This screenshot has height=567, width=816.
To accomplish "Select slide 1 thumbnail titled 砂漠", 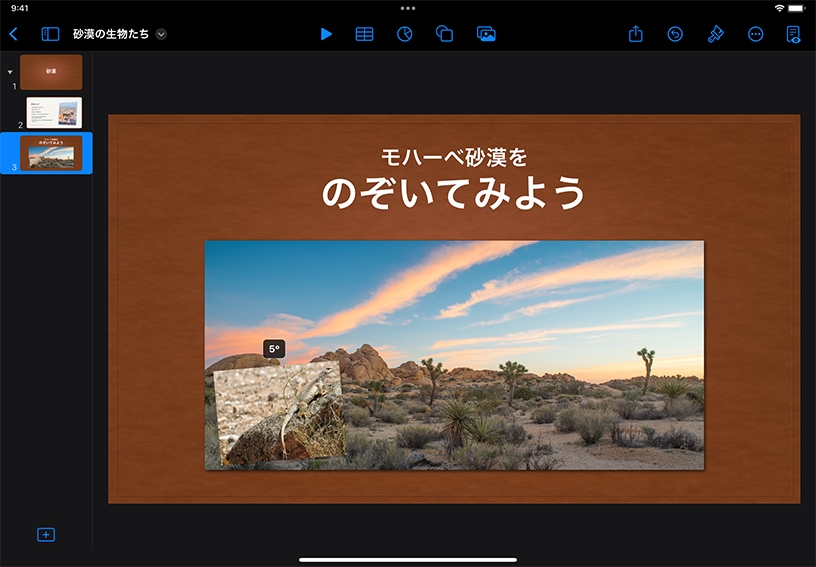I will (x=51, y=72).
